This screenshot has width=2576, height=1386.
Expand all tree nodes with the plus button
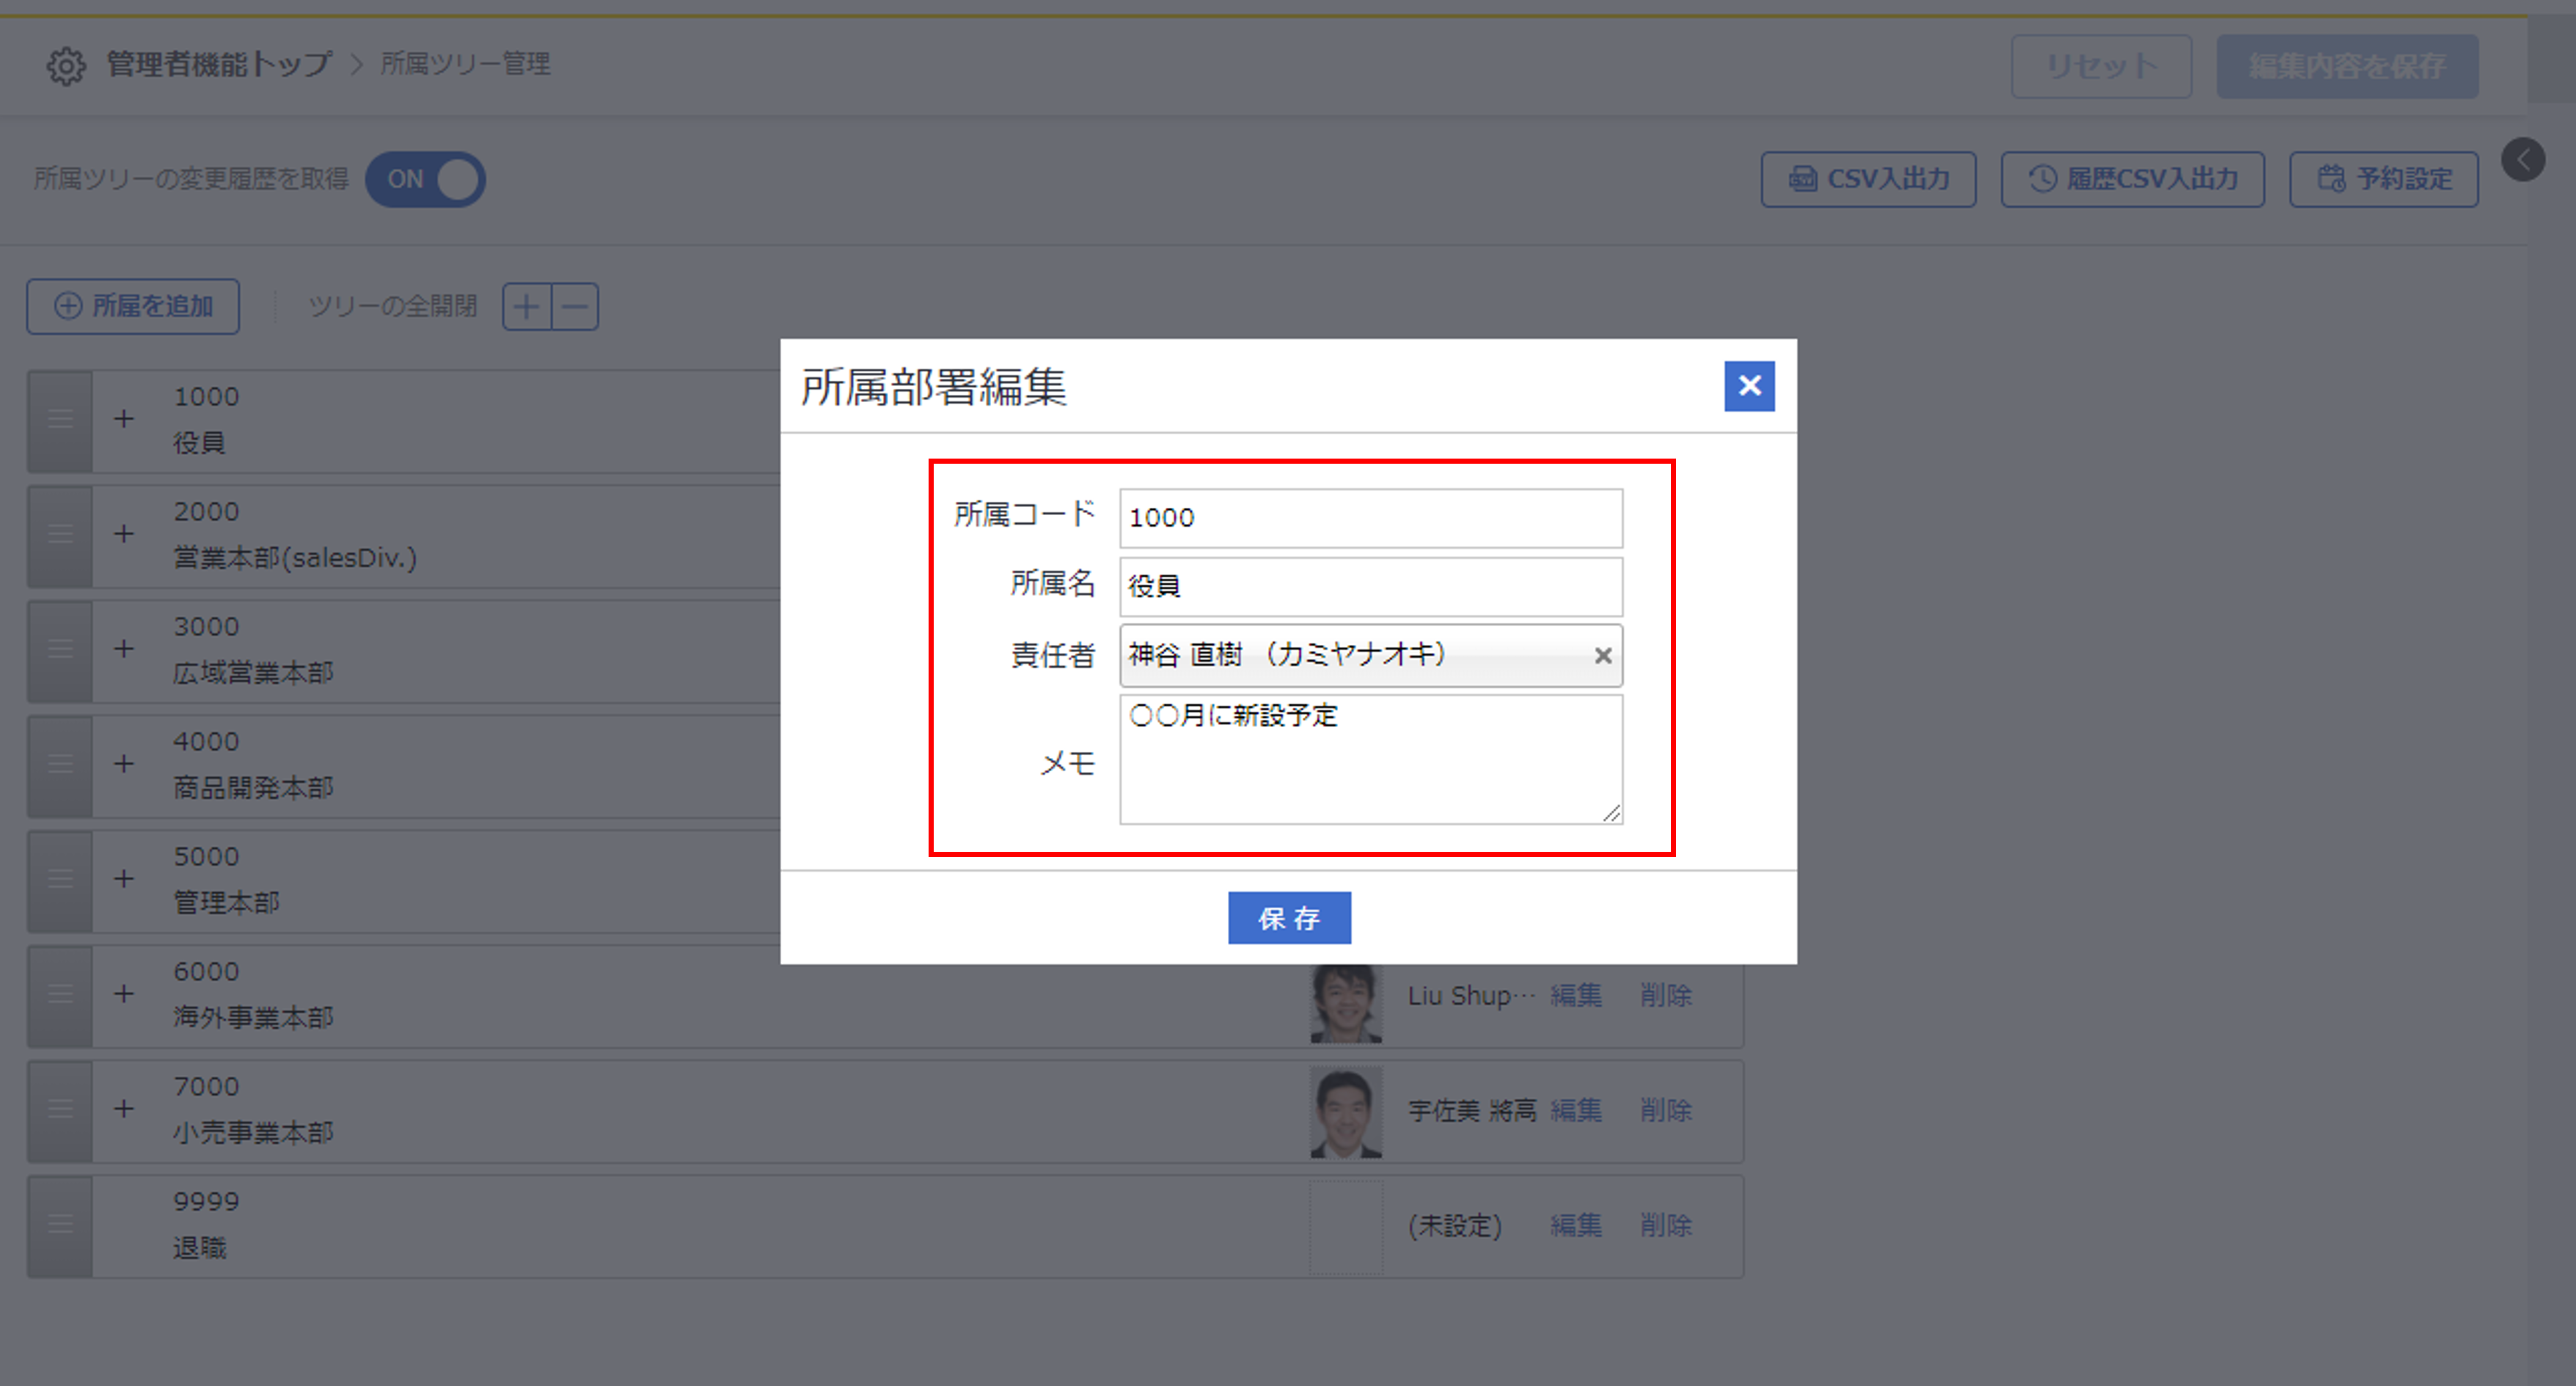[526, 307]
